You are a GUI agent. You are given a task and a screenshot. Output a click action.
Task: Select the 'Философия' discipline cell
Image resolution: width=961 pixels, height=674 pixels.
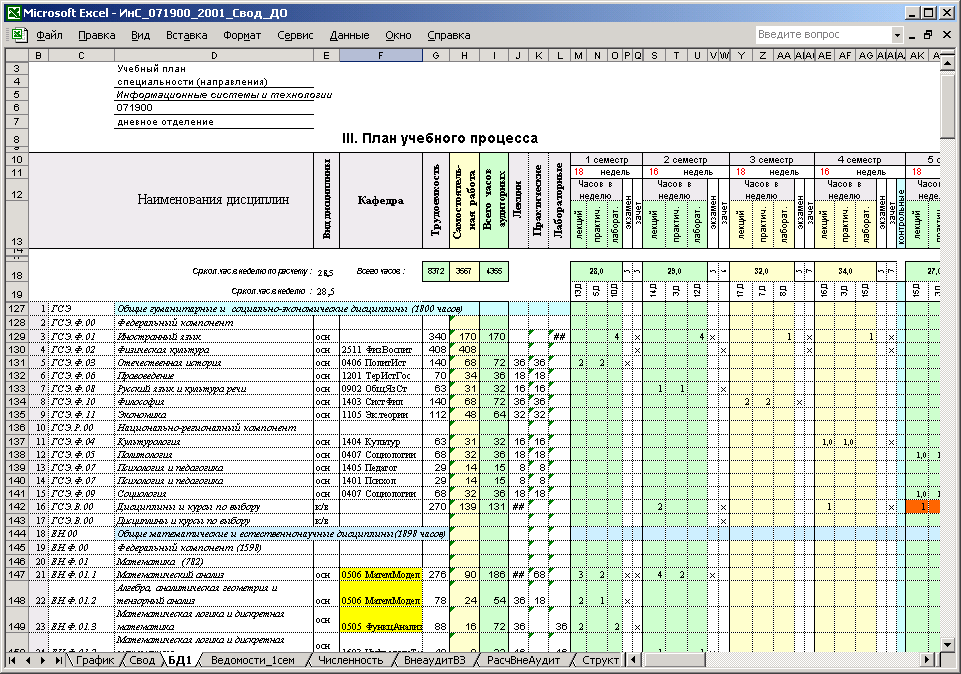[x=214, y=402]
